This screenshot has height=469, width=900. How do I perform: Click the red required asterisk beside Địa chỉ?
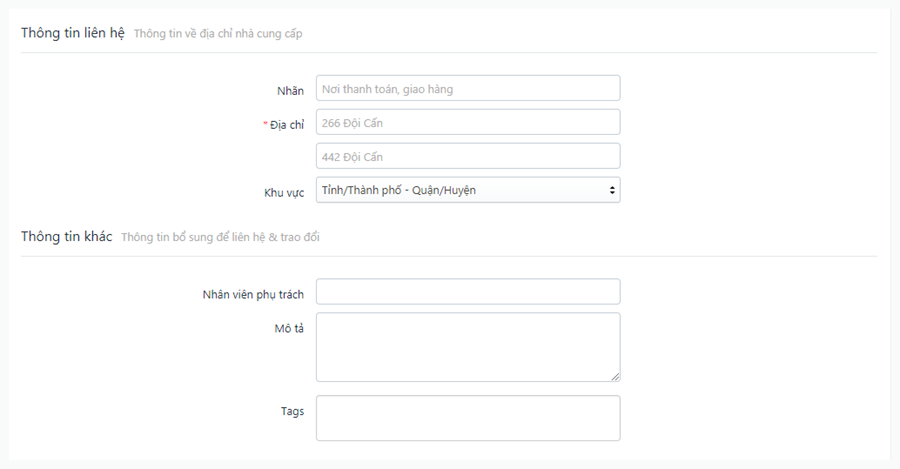tap(265, 123)
